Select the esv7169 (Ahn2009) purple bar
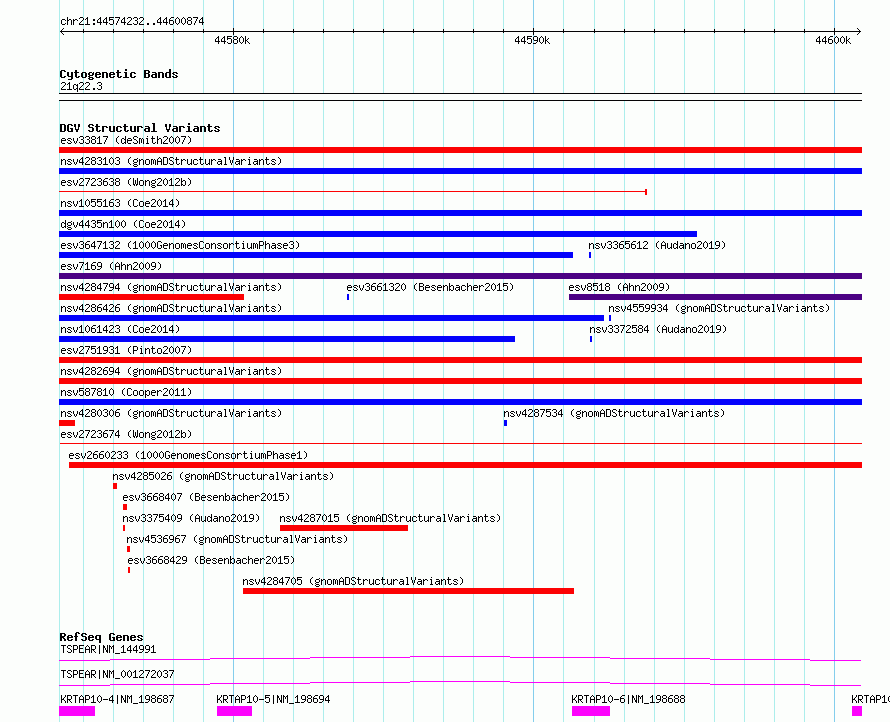890x722 pixels. (460, 276)
